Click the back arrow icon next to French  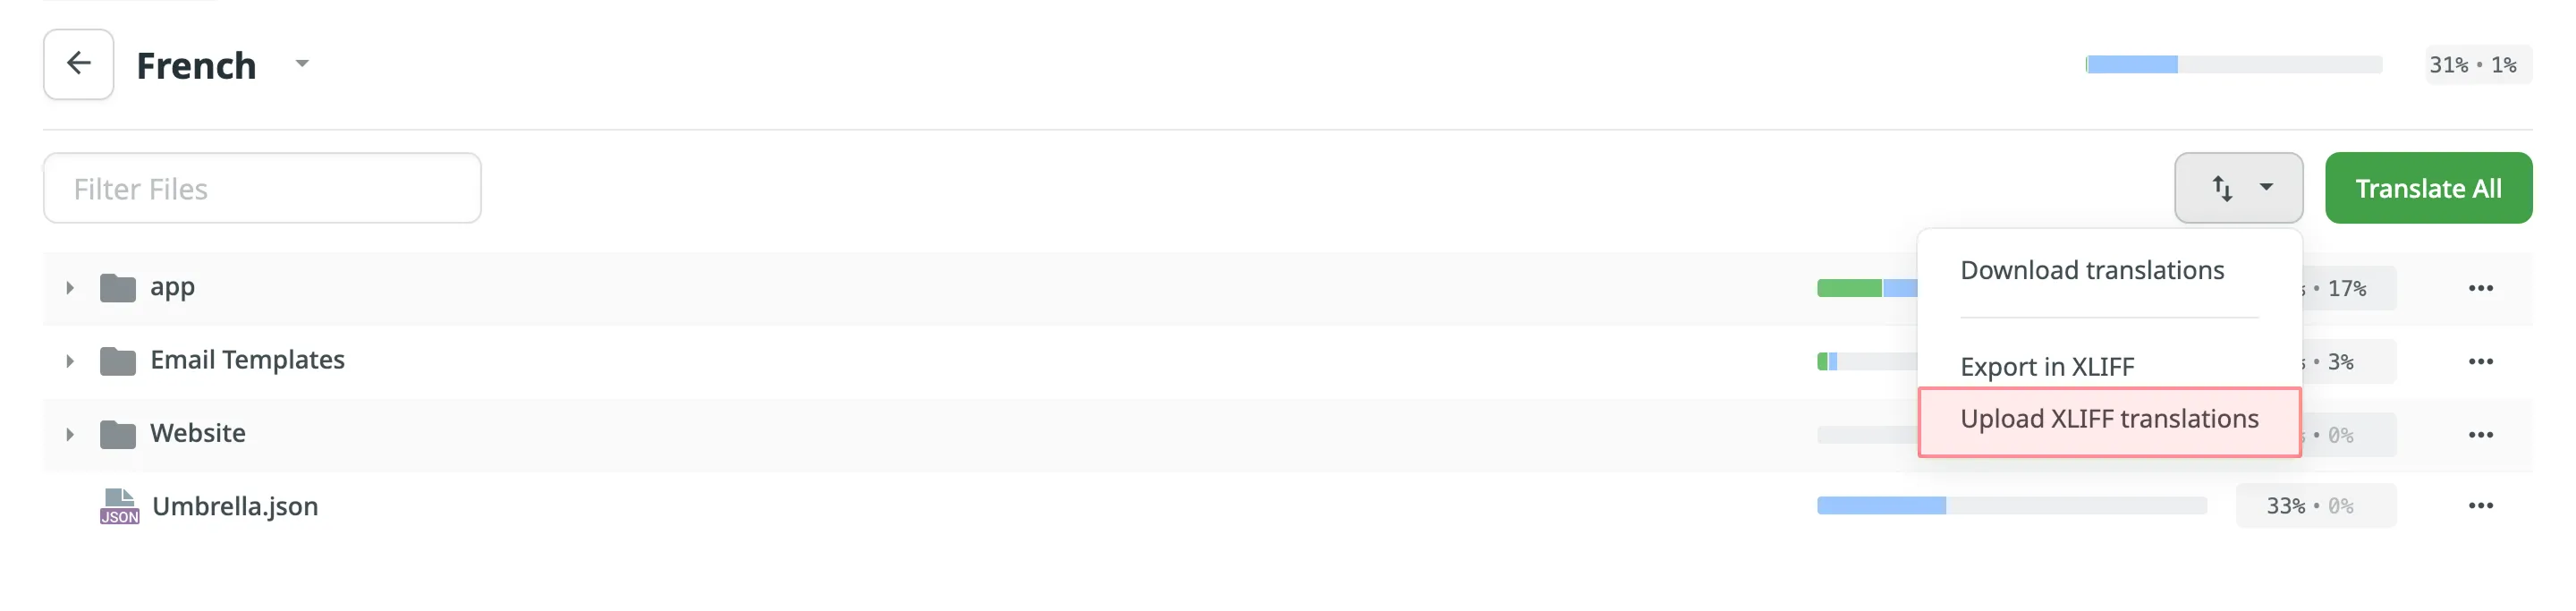(78, 63)
